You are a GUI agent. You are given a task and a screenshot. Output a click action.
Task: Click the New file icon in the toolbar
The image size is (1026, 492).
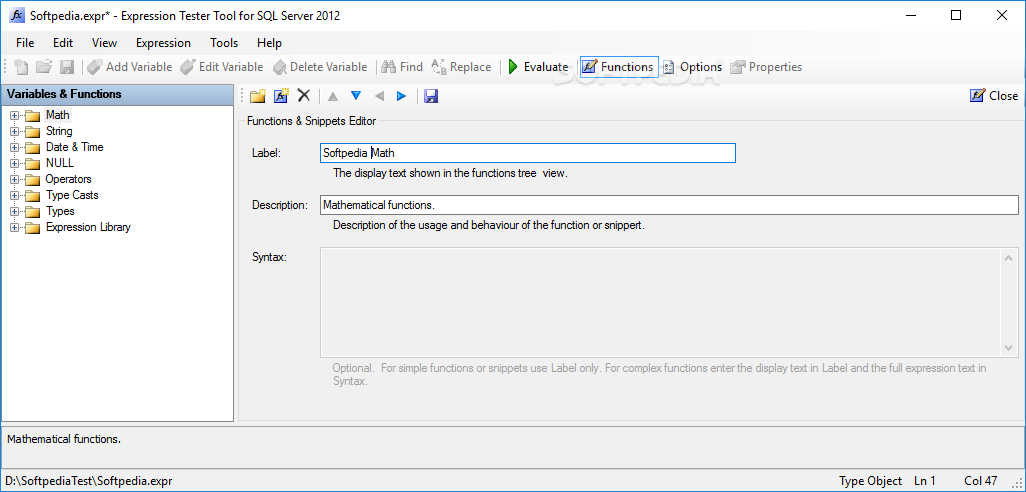coord(22,67)
